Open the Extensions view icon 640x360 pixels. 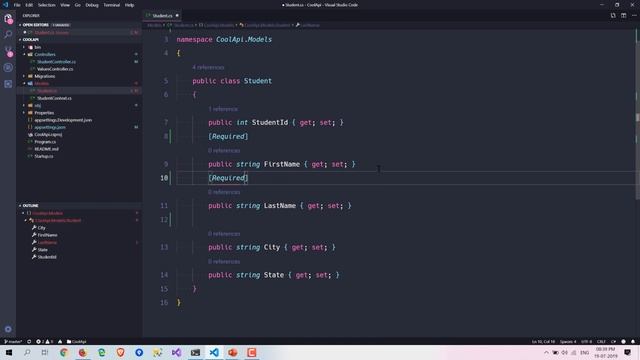[8, 84]
